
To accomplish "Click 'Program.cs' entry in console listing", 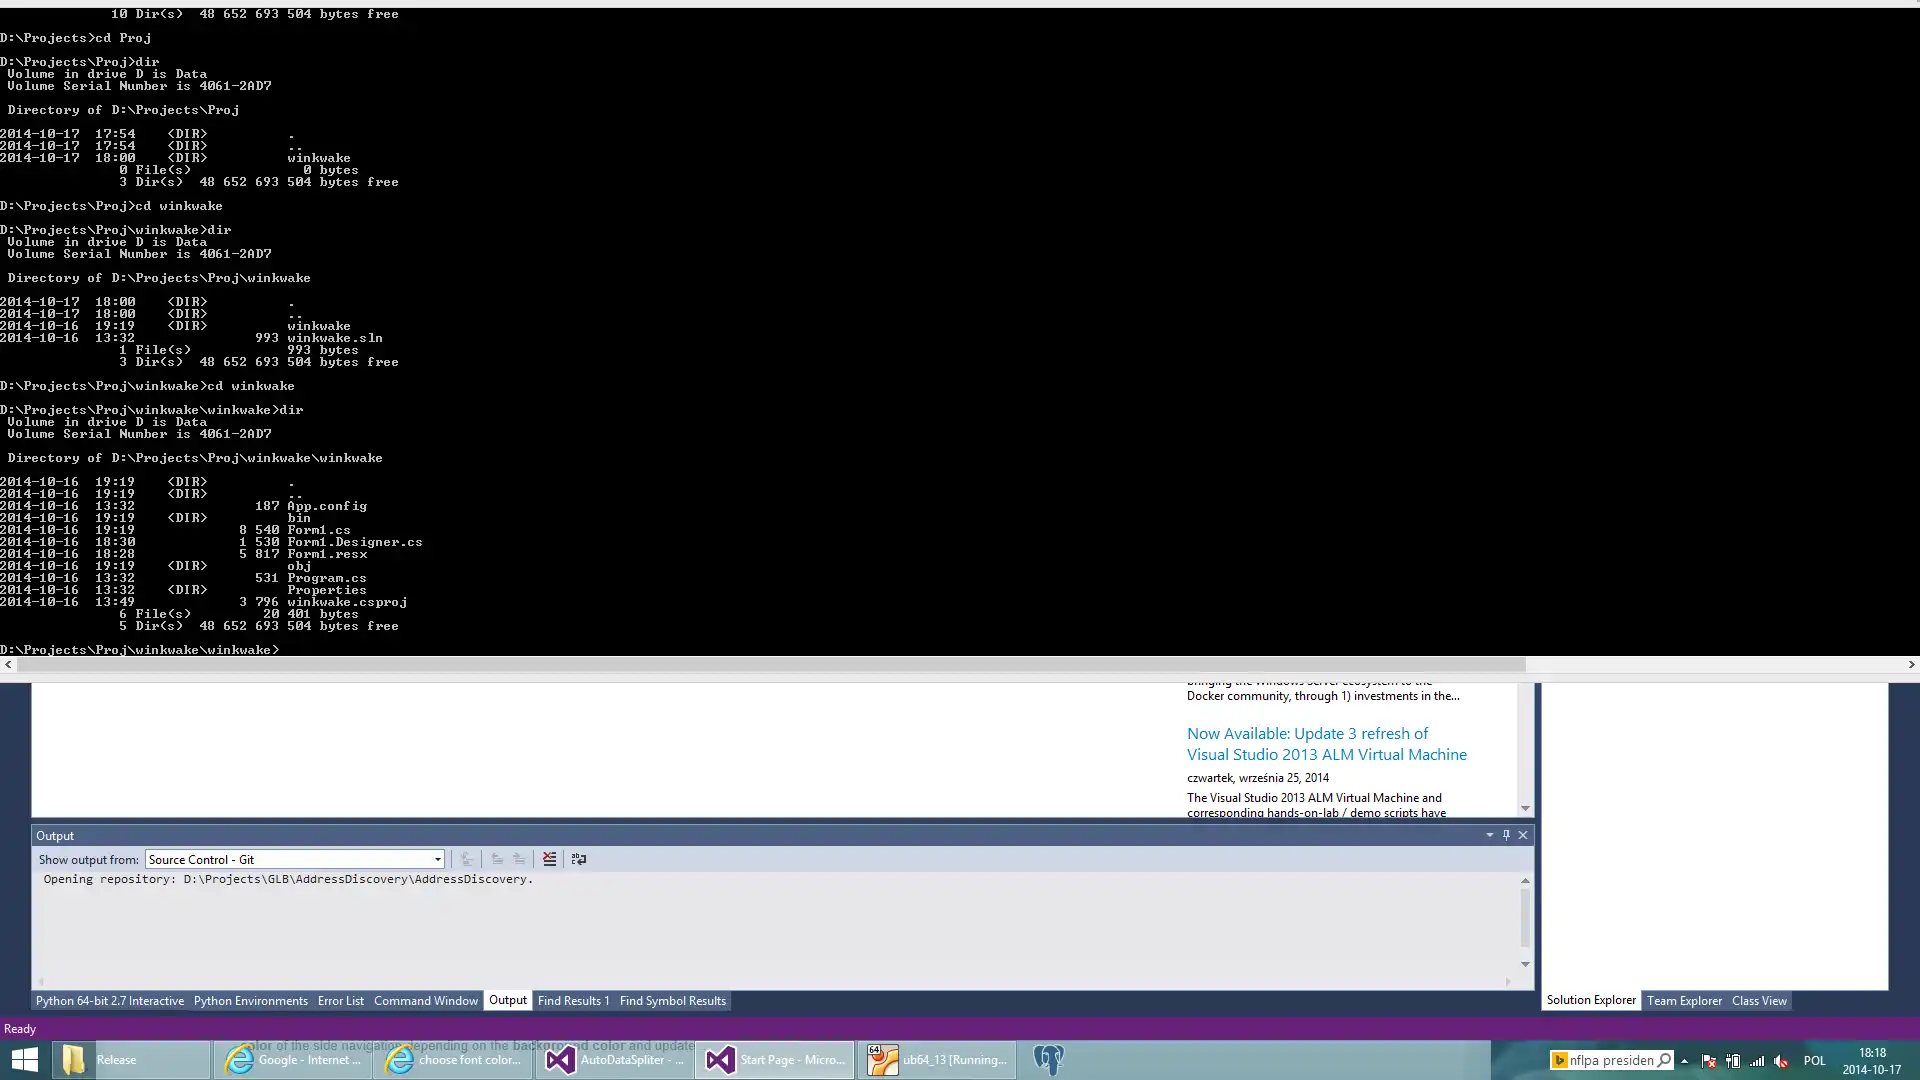I will [x=327, y=578].
